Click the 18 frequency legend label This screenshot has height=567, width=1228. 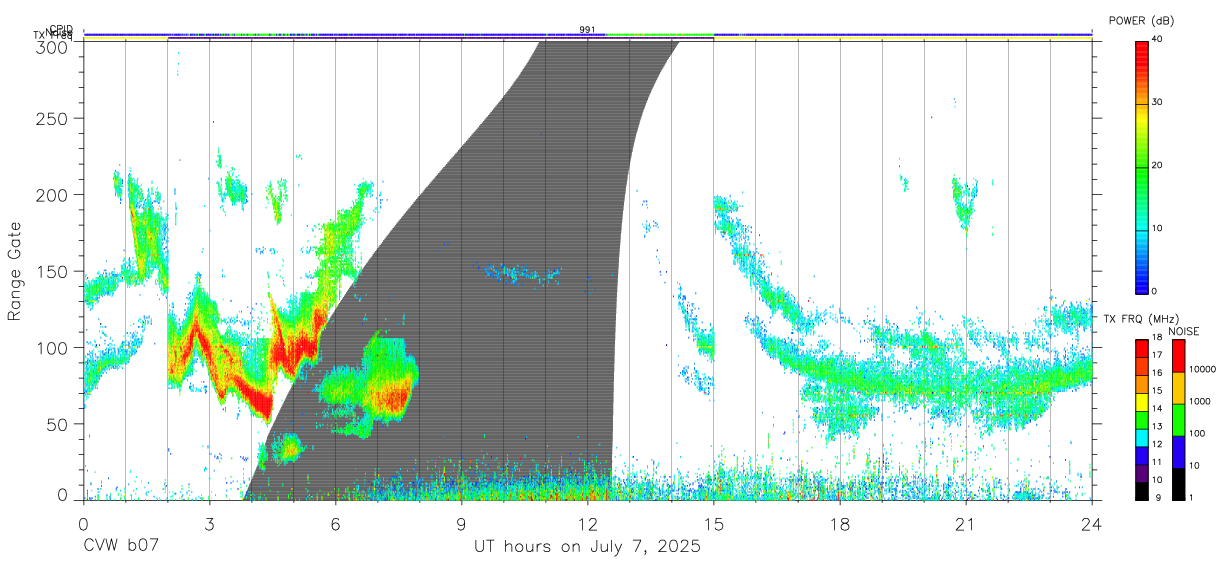pos(1157,338)
